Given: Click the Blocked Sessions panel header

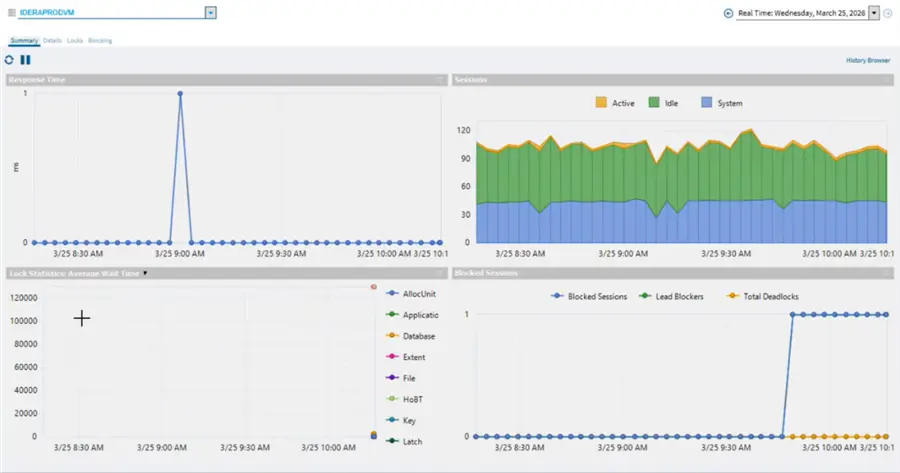Looking at the screenshot, I should pos(673,273).
